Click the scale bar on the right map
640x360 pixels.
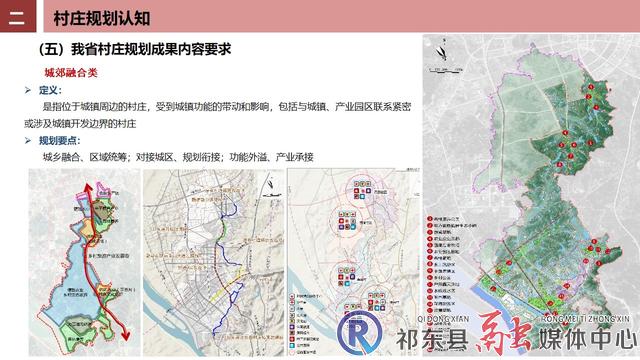(446, 70)
